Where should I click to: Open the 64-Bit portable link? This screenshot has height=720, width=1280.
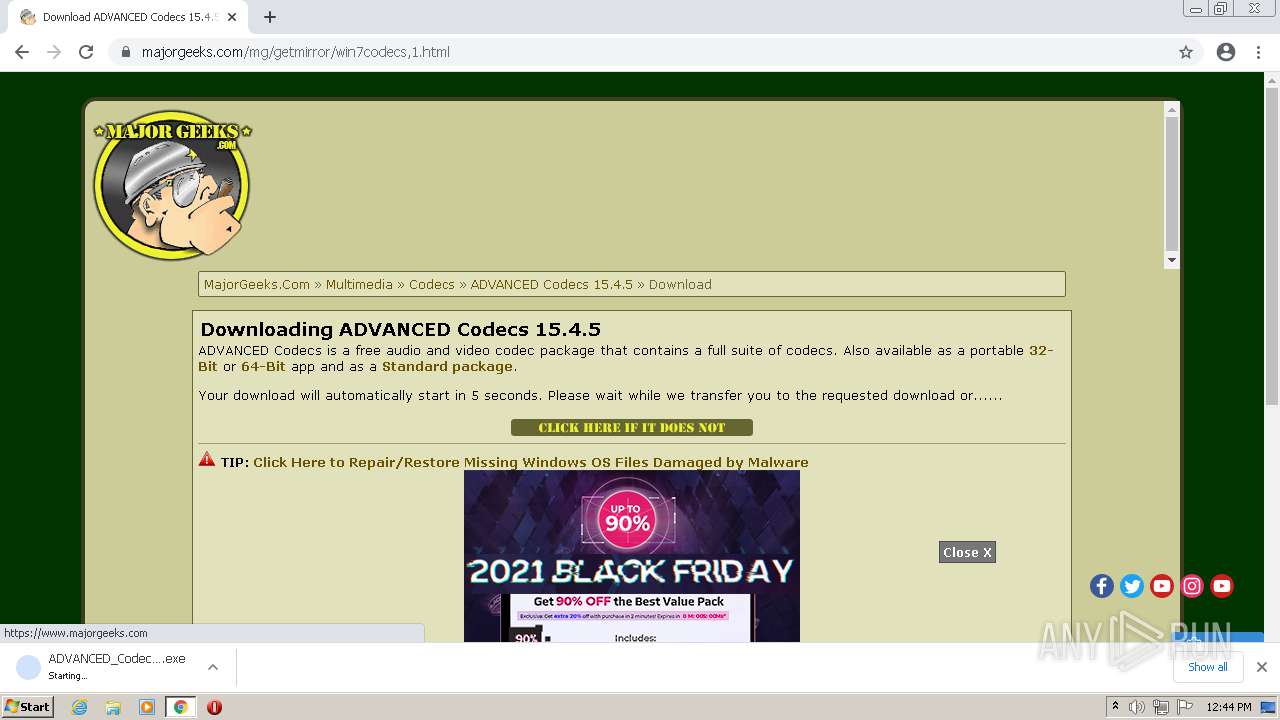[x=263, y=367]
